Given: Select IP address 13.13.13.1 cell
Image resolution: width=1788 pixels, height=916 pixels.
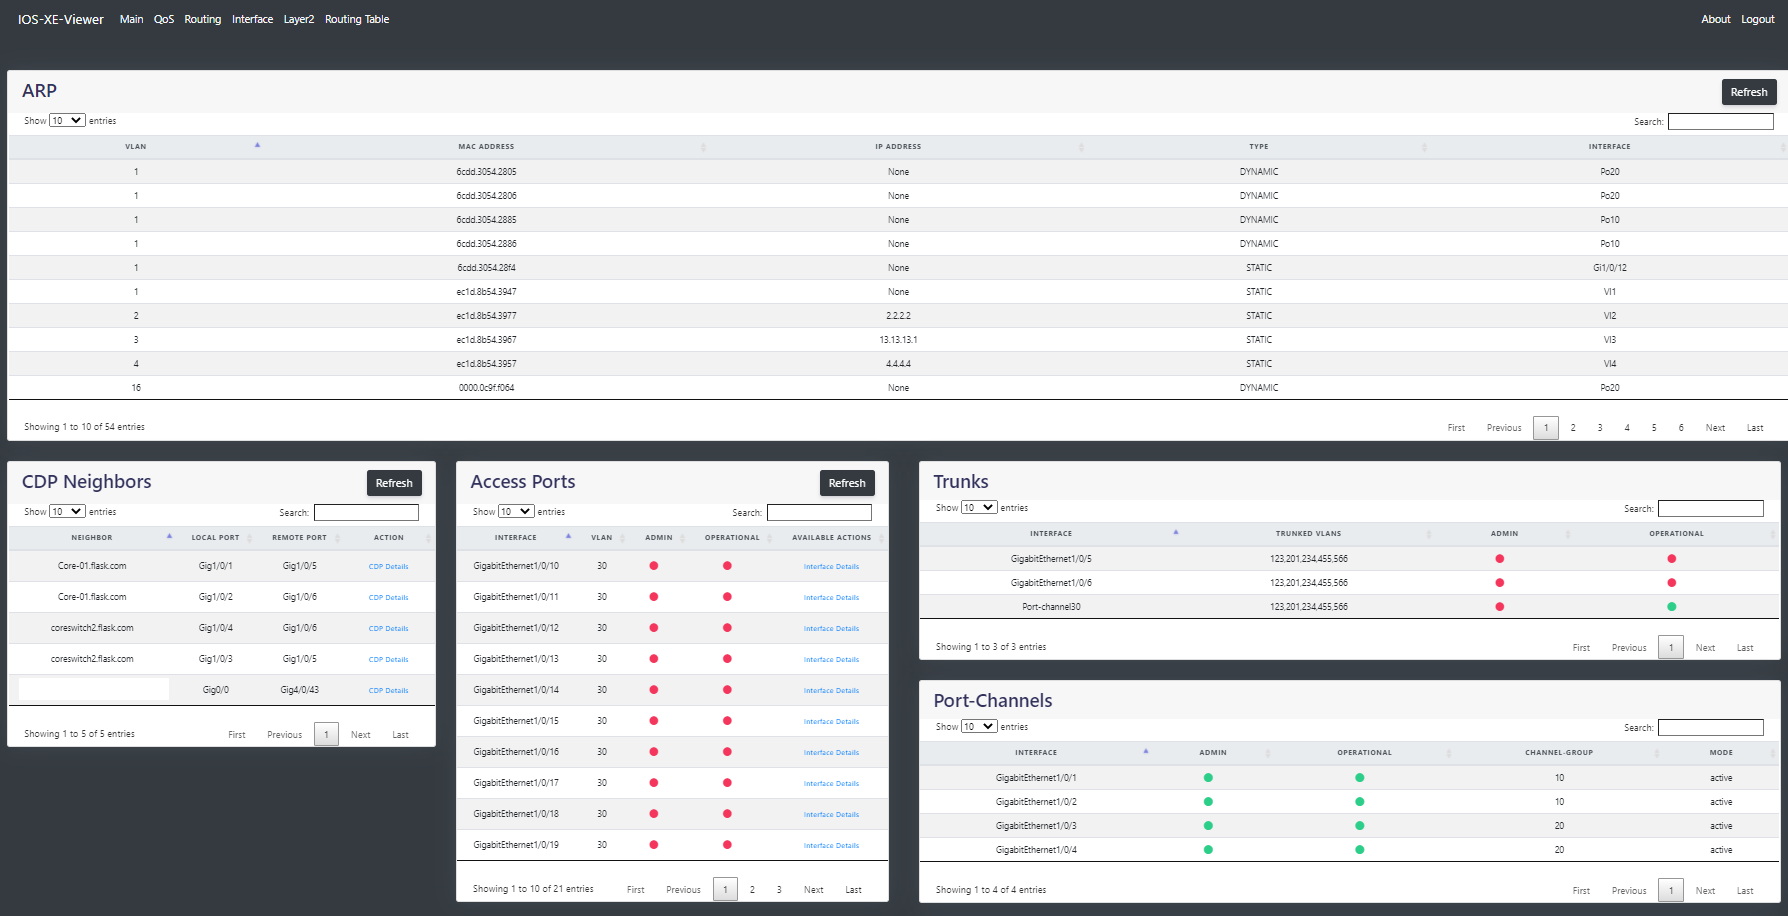Looking at the screenshot, I should tap(898, 340).
